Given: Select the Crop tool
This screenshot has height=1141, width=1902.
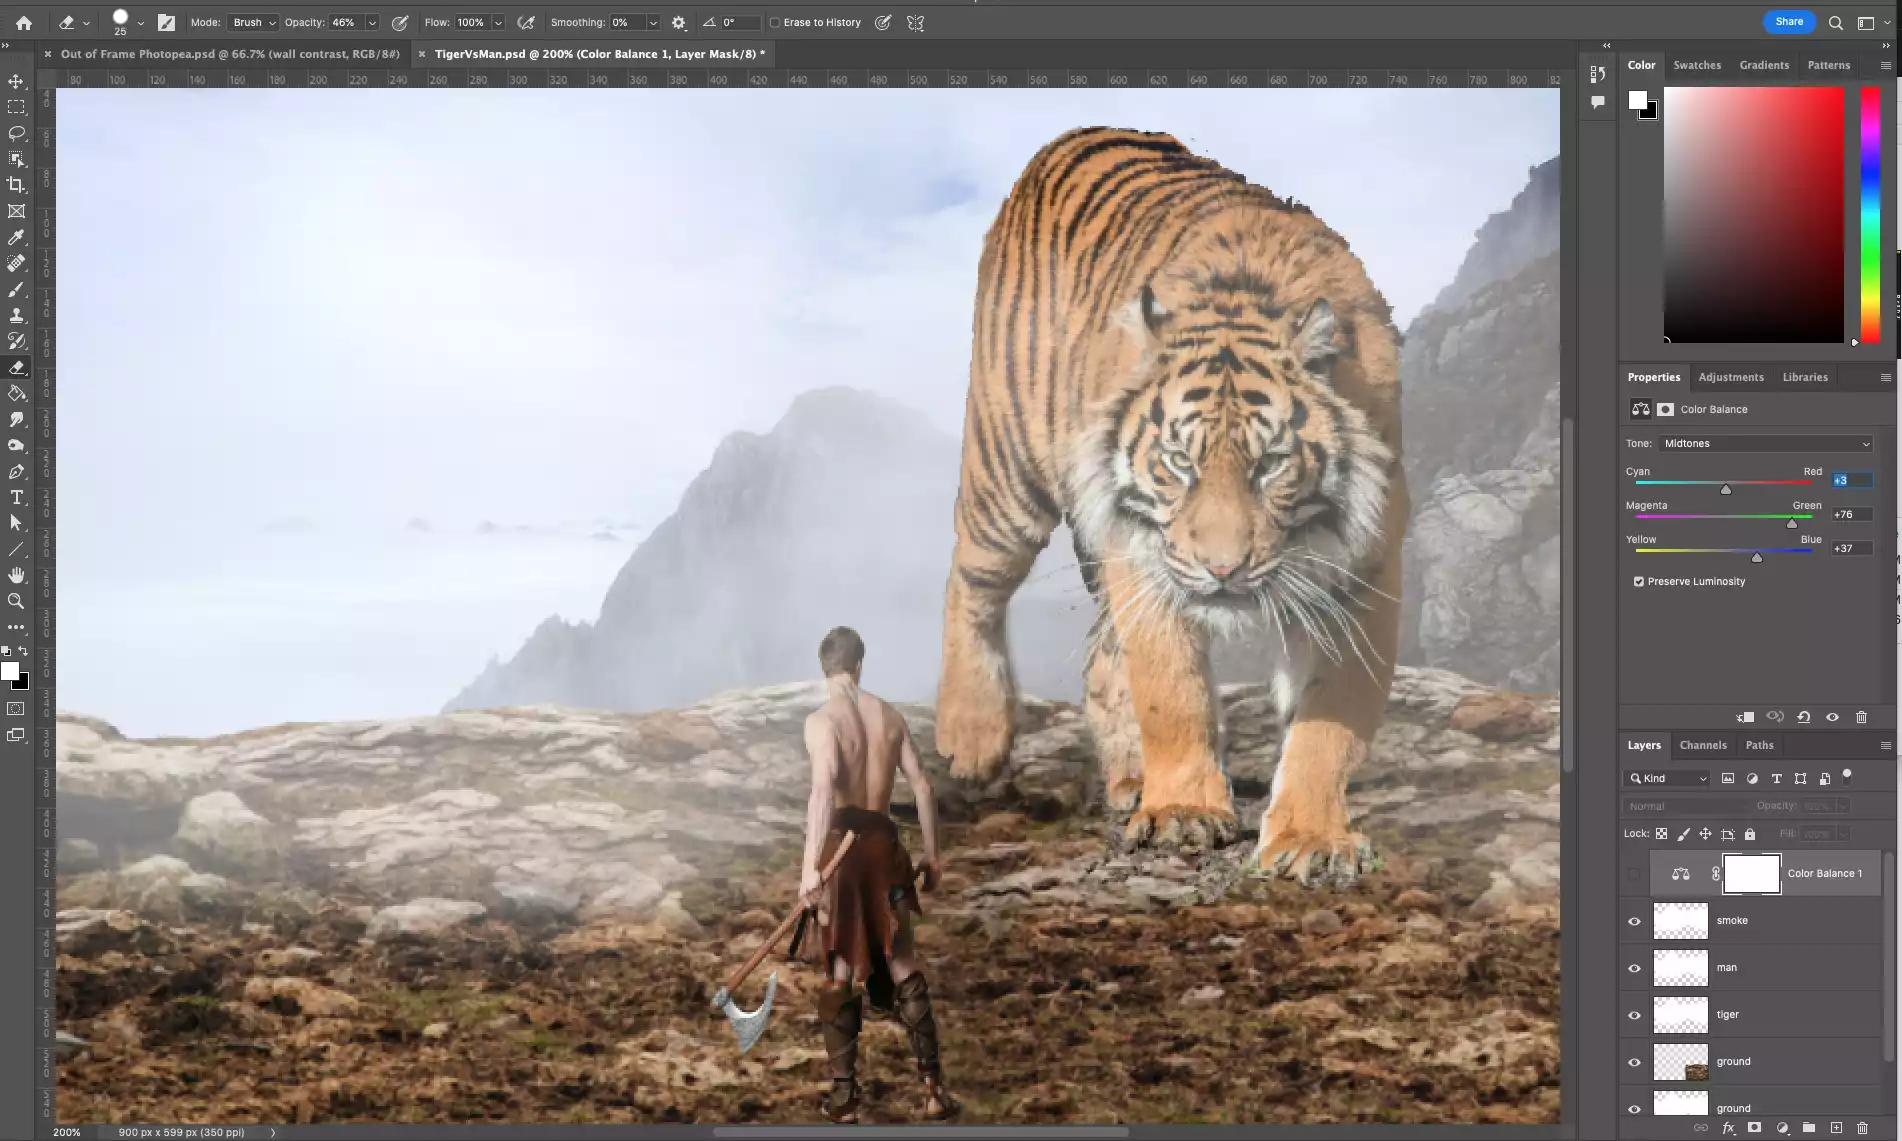Looking at the screenshot, I should tap(16, 185).
